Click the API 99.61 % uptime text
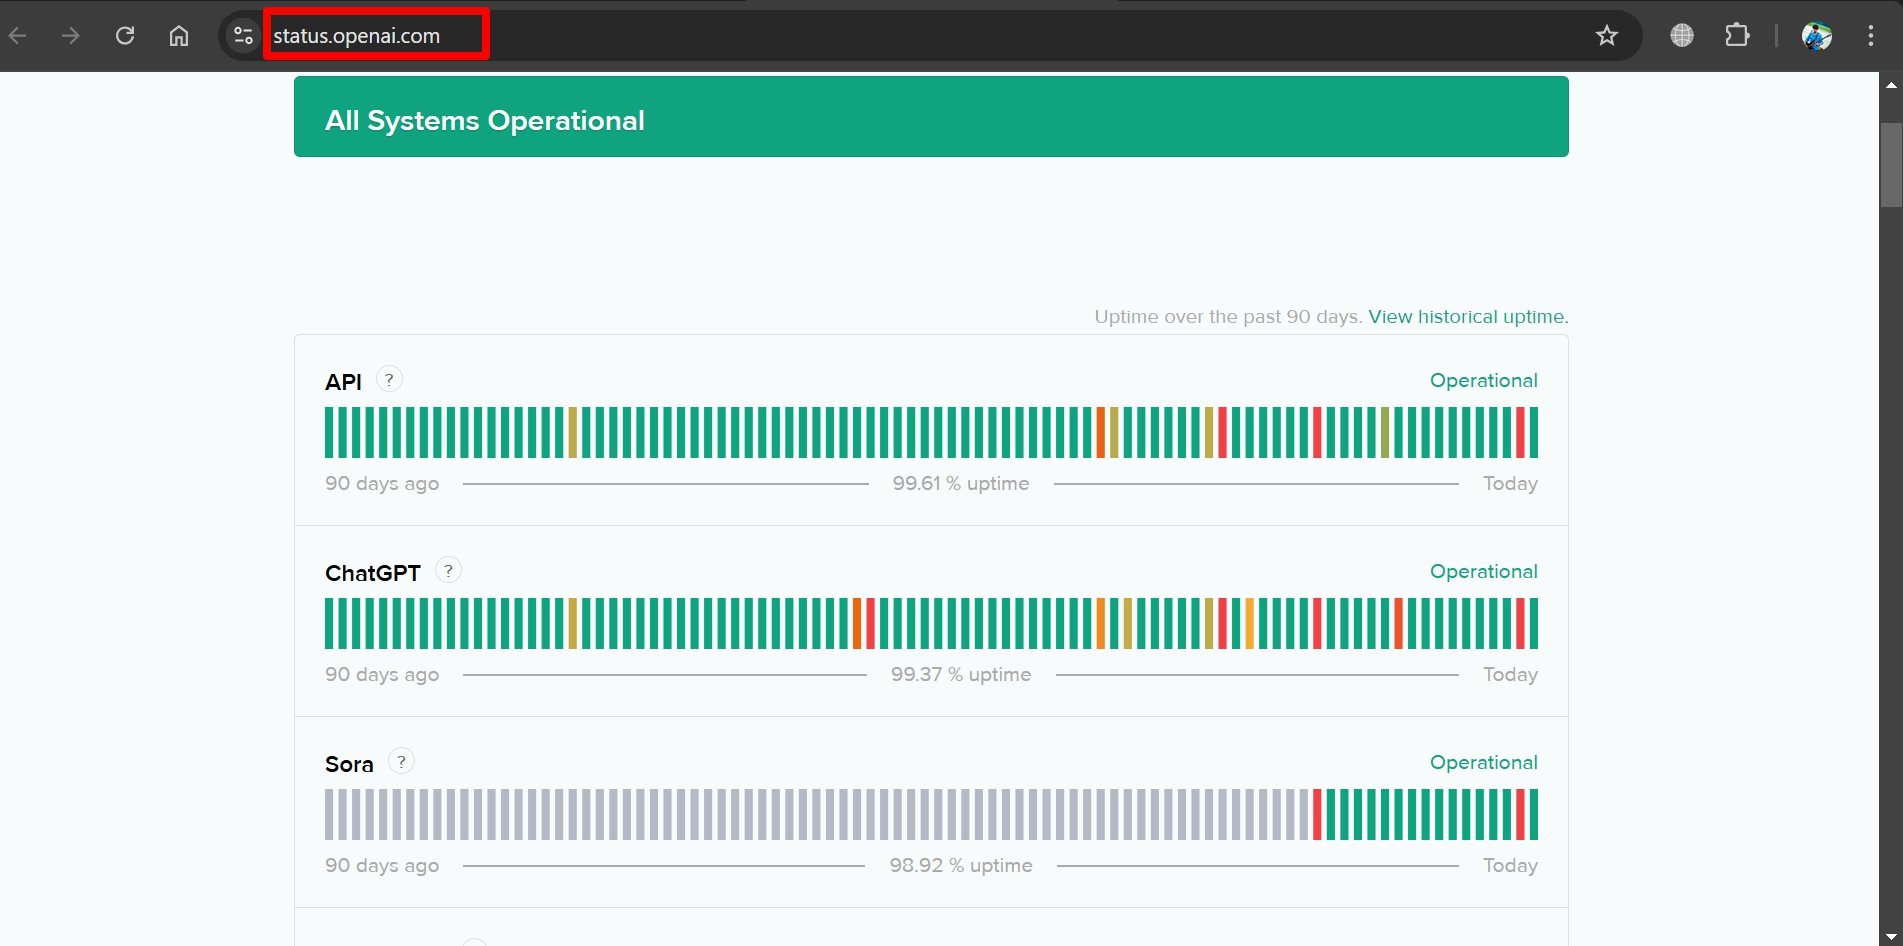1903x946 pixels. [960, 483]
